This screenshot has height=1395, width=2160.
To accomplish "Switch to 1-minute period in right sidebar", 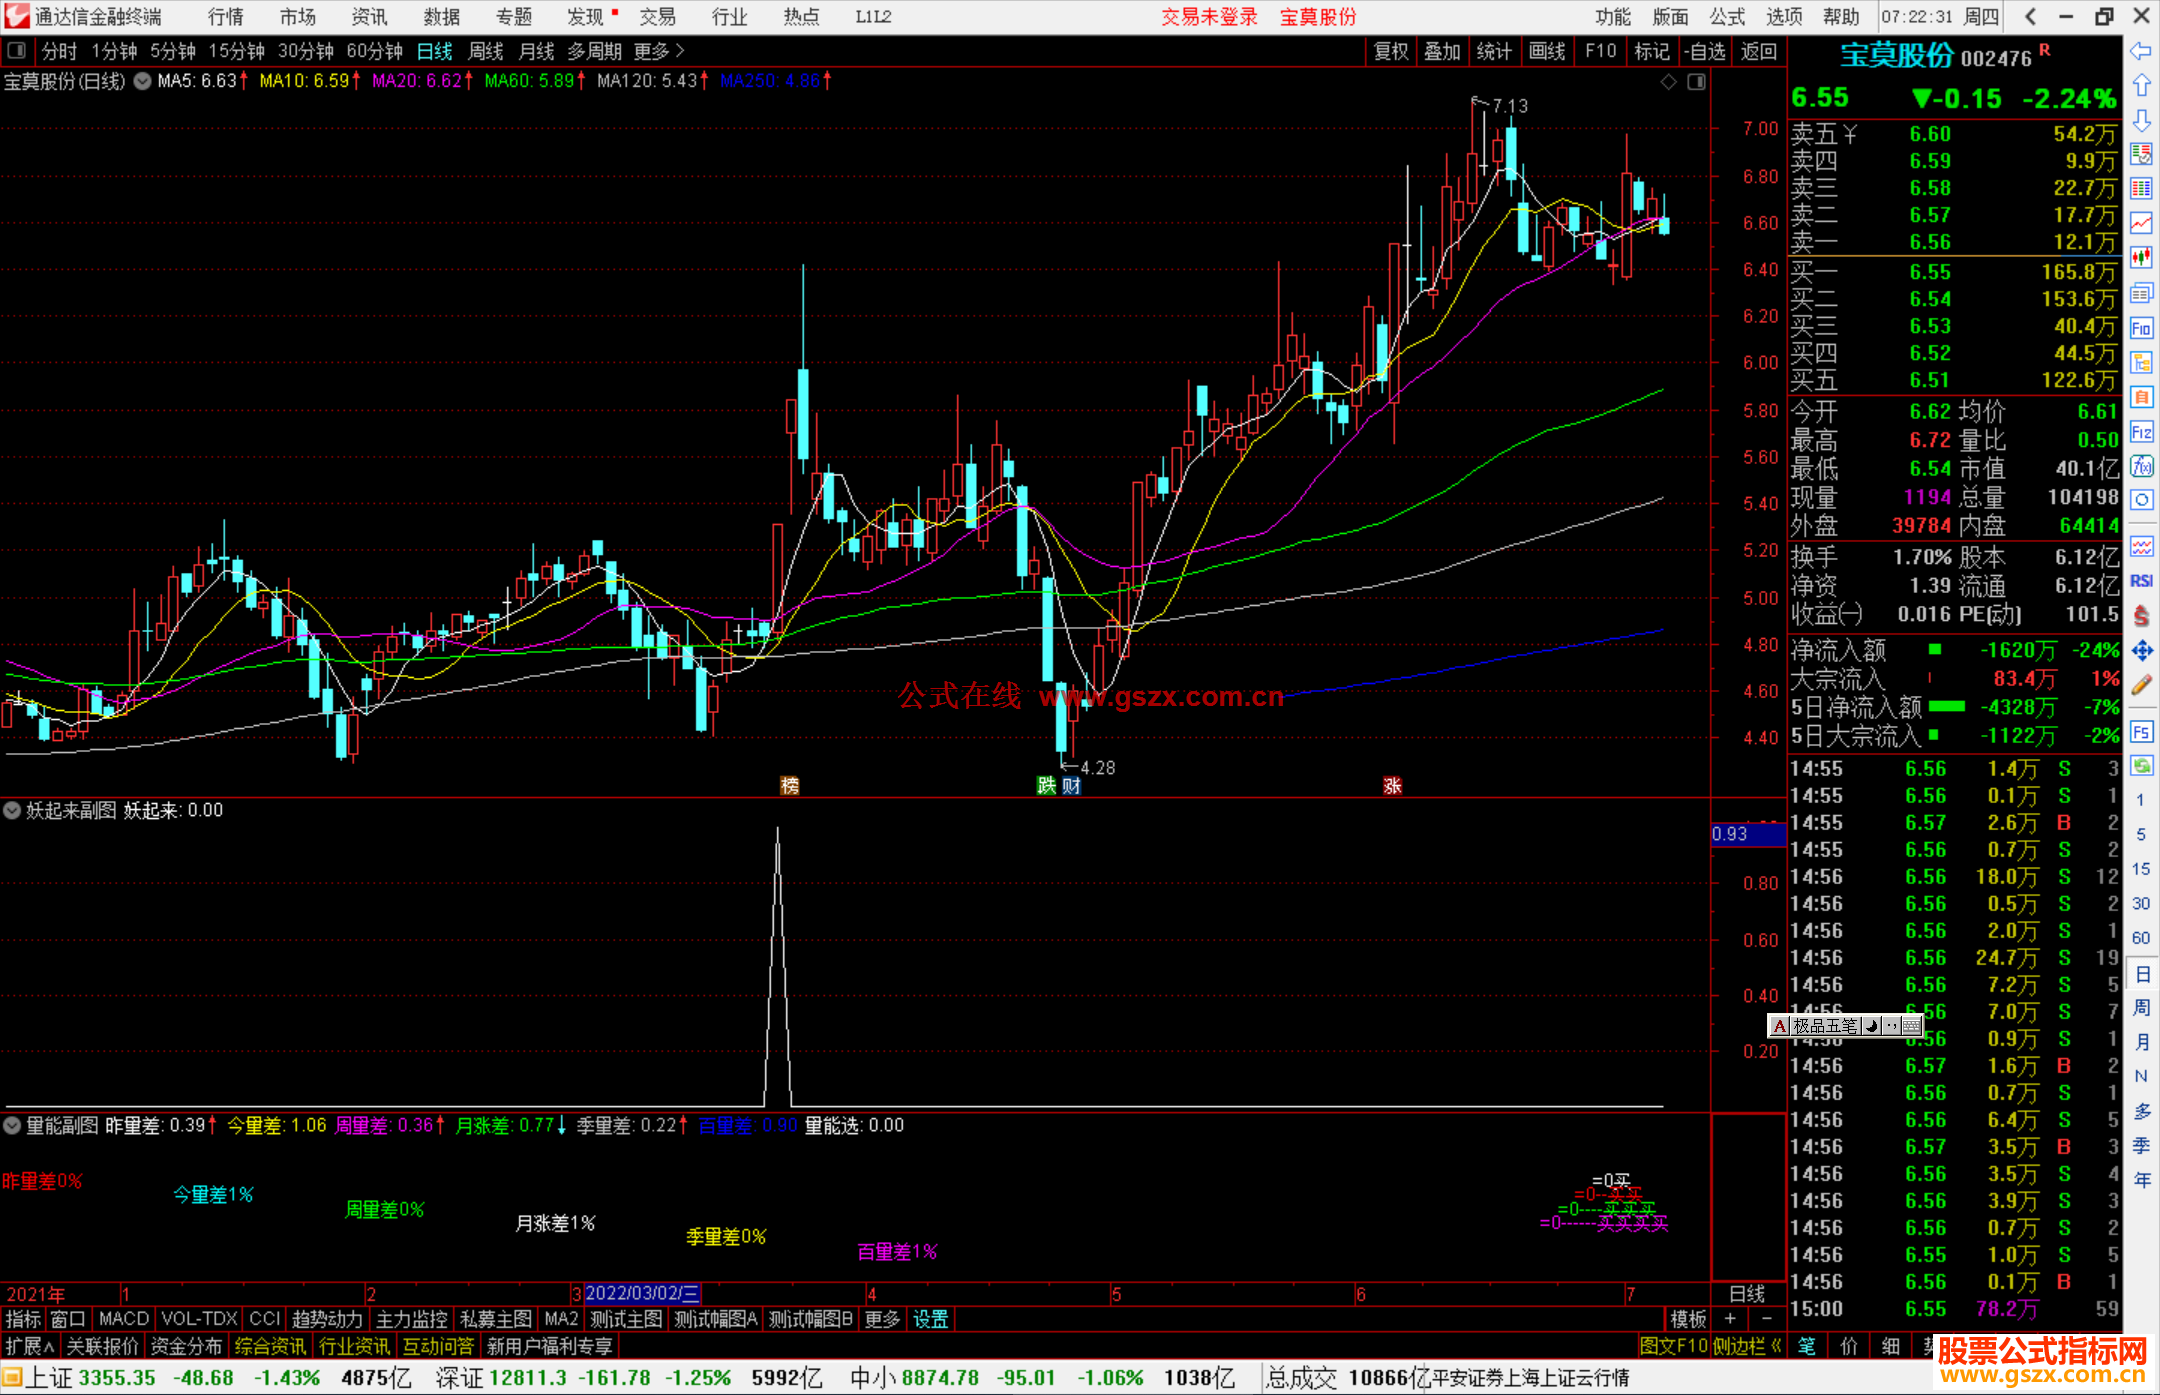I will (2140, 800).
